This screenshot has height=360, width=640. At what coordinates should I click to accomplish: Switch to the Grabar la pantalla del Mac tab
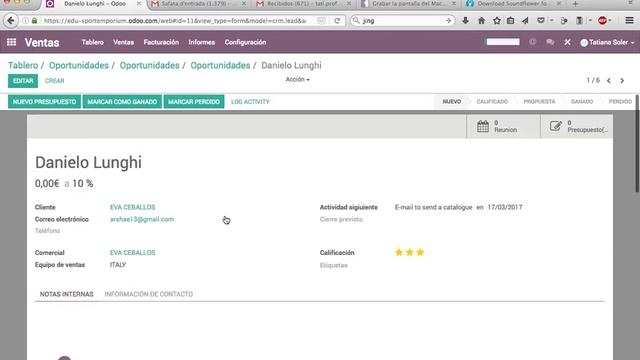[409, 4]
